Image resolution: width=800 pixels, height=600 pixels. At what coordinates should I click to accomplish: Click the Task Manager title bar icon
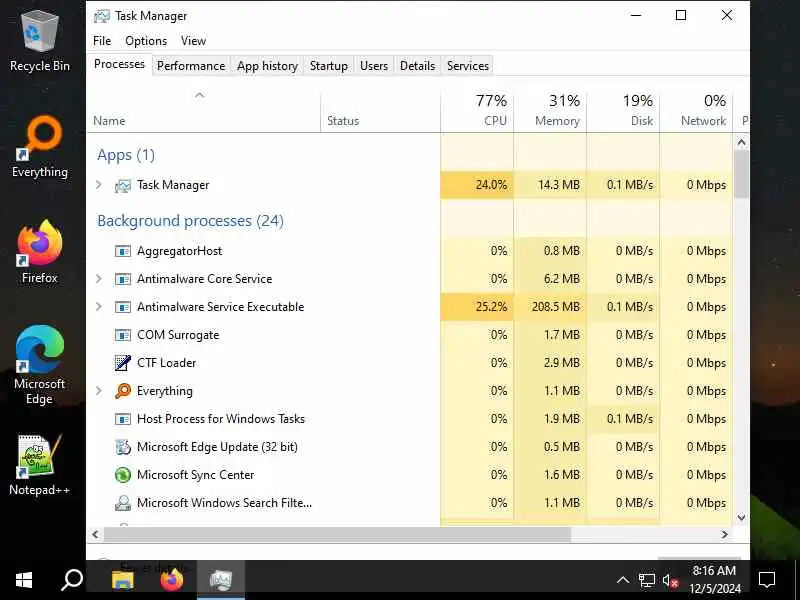click(x=102, y=16)
